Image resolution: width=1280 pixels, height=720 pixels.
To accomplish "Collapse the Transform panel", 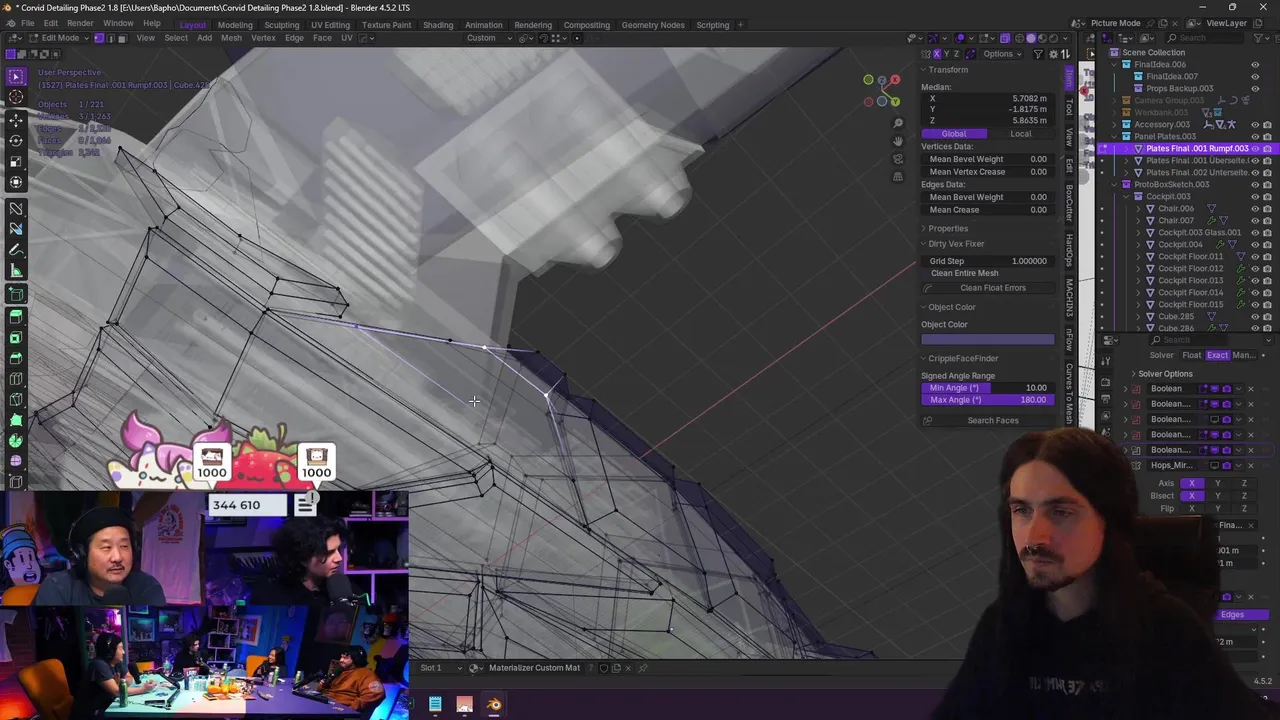I will pyautogui.click(x=947, y=70).
